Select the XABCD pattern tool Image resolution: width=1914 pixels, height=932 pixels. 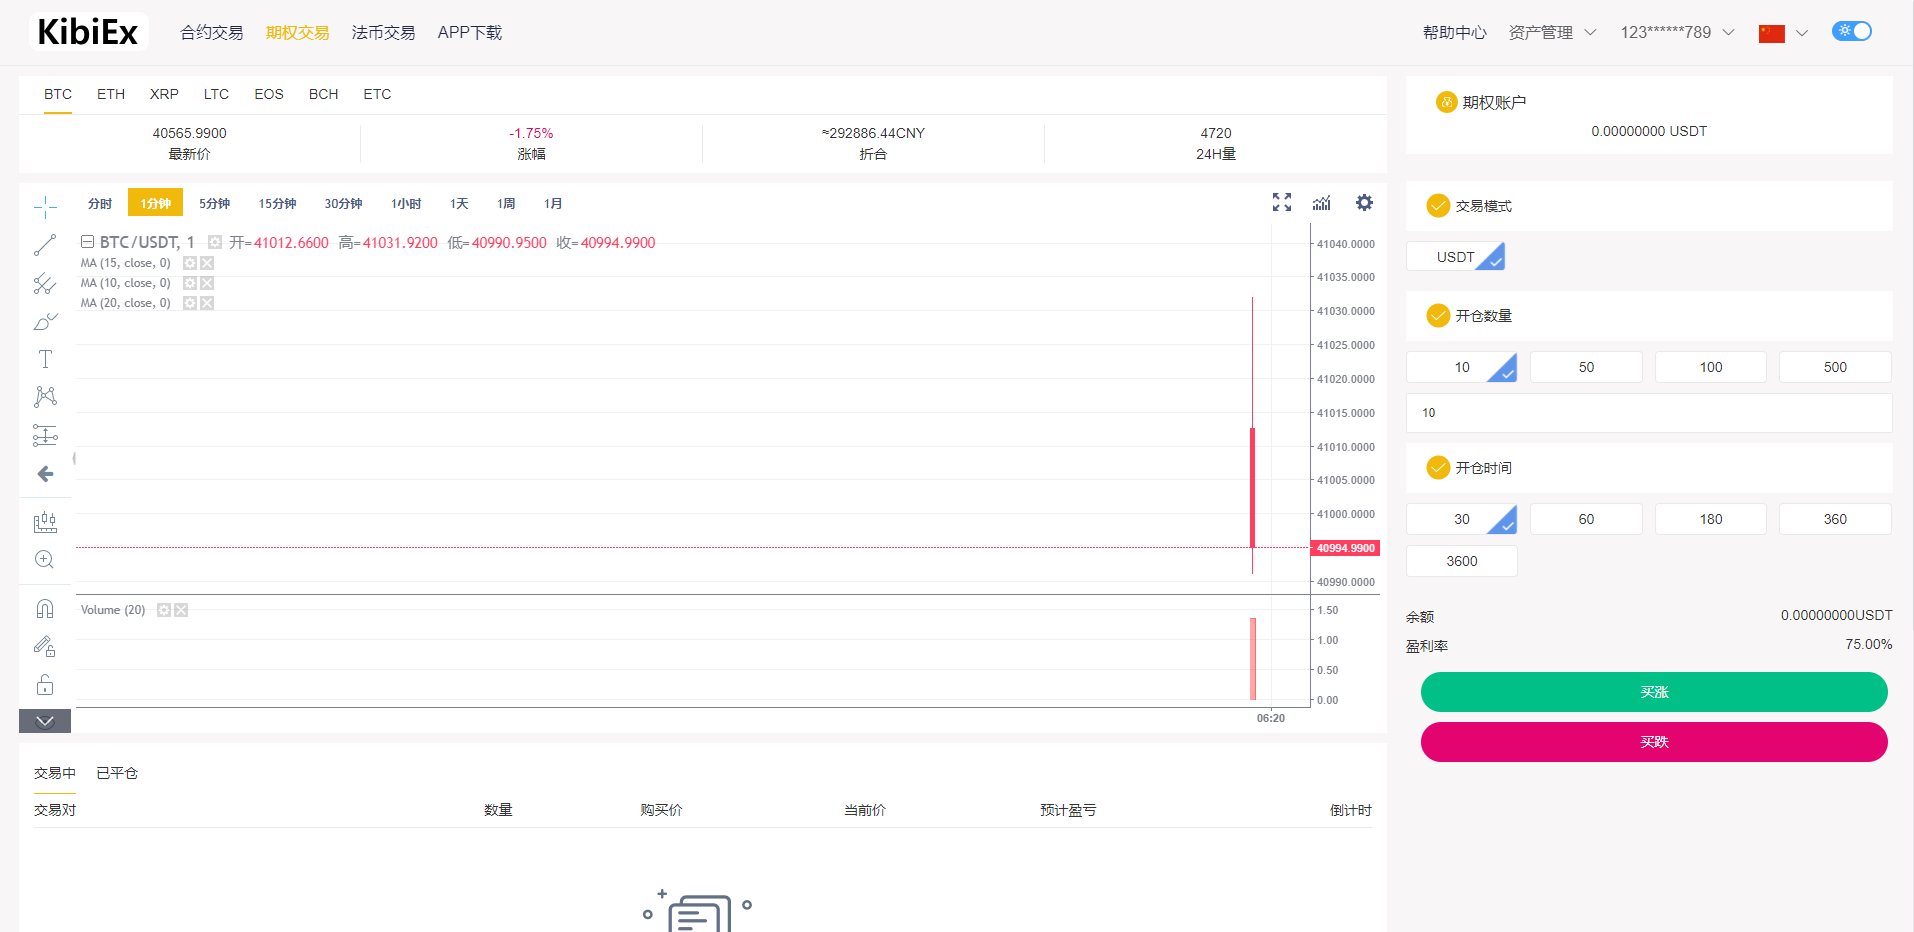[x=45, y=396]
